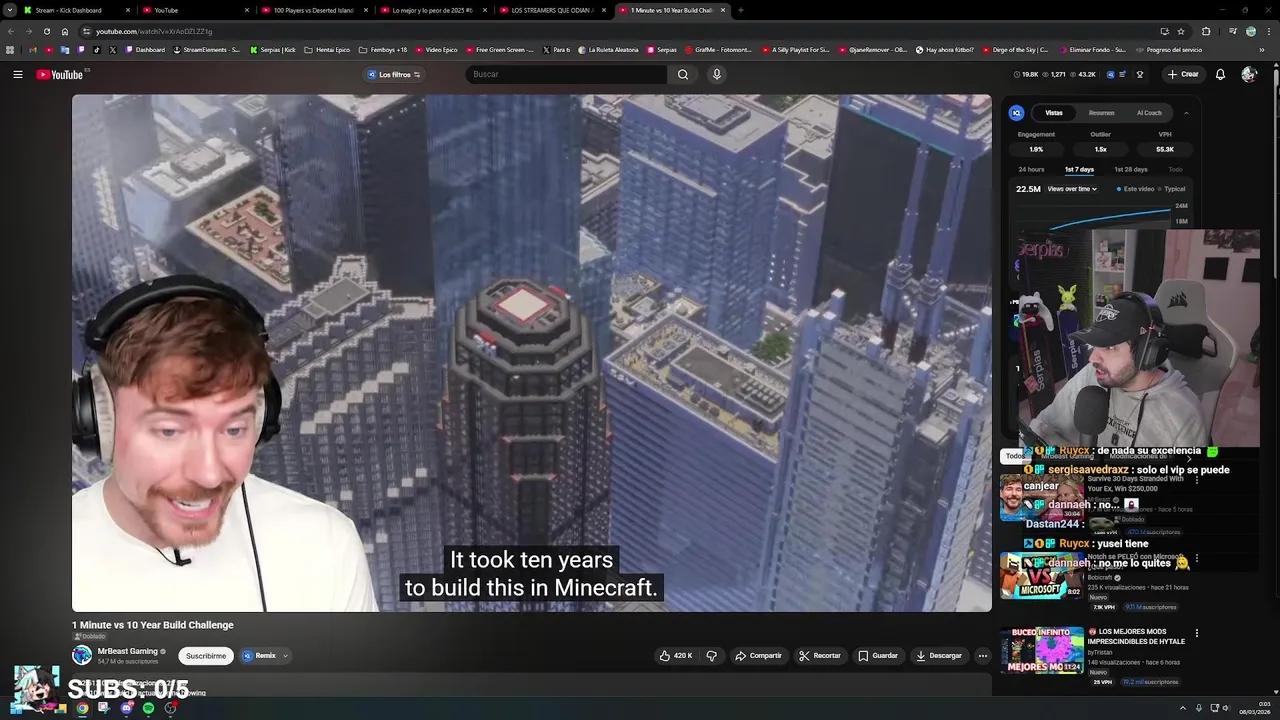Open Discord from the taskbar
The width and height of the screenshot is (1280, 720).
pos(126,708)
